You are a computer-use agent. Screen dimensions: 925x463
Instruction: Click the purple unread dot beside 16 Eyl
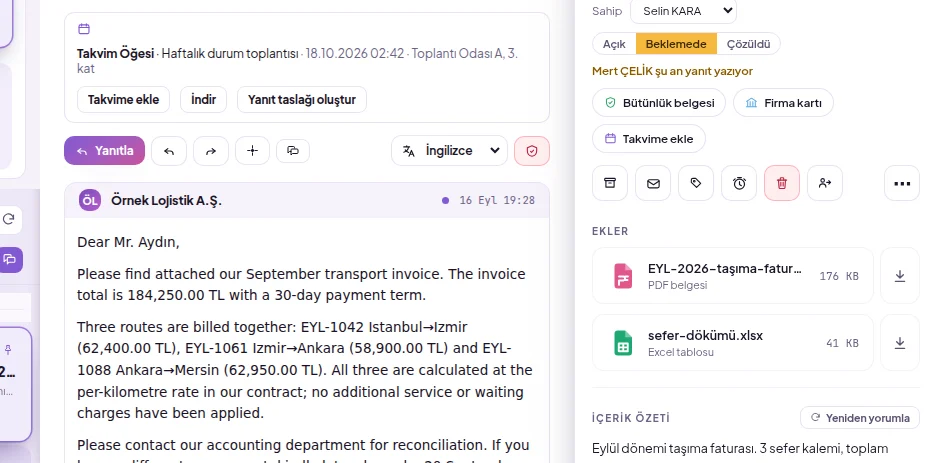pyautogui.click(x=445, y=201)
